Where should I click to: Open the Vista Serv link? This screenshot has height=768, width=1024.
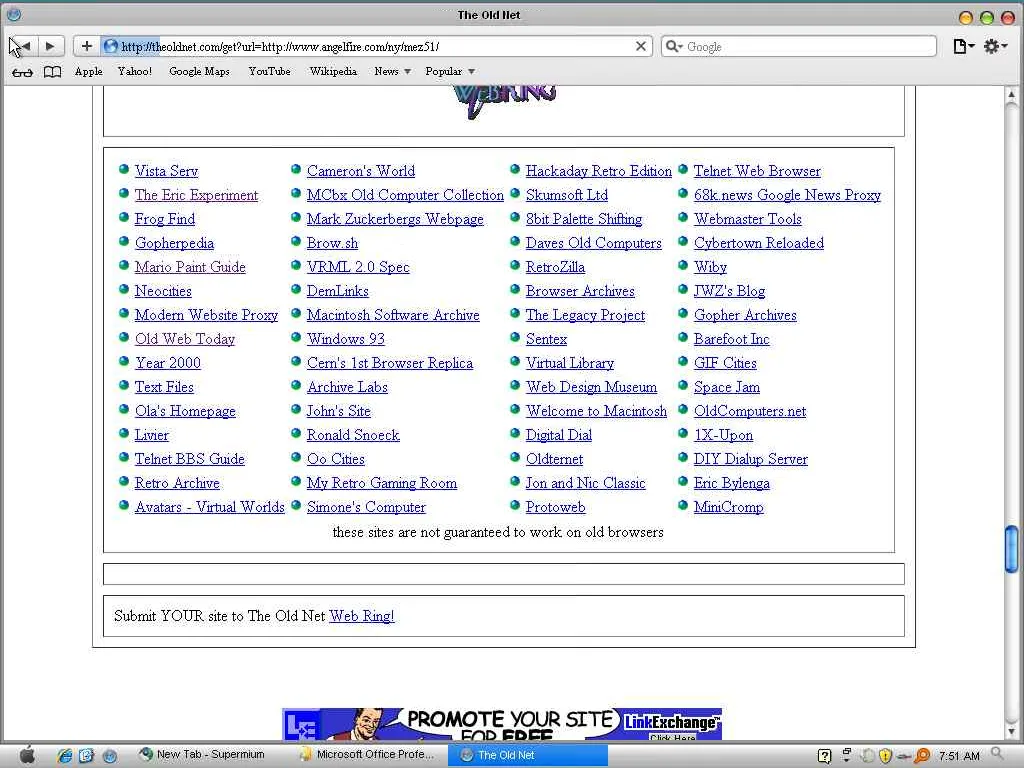166,171
